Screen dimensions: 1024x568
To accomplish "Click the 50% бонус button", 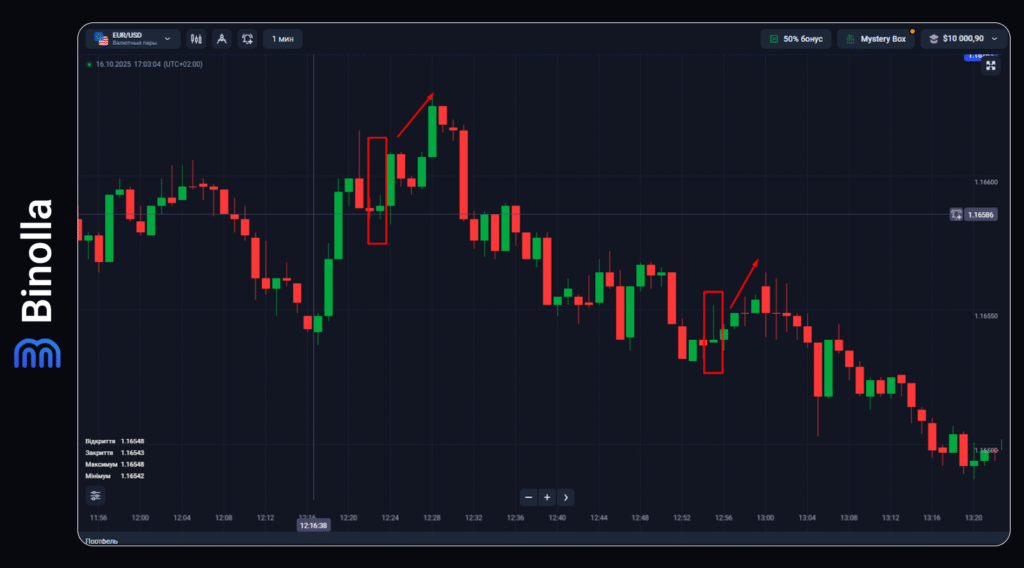I will [x=795, y=39].
